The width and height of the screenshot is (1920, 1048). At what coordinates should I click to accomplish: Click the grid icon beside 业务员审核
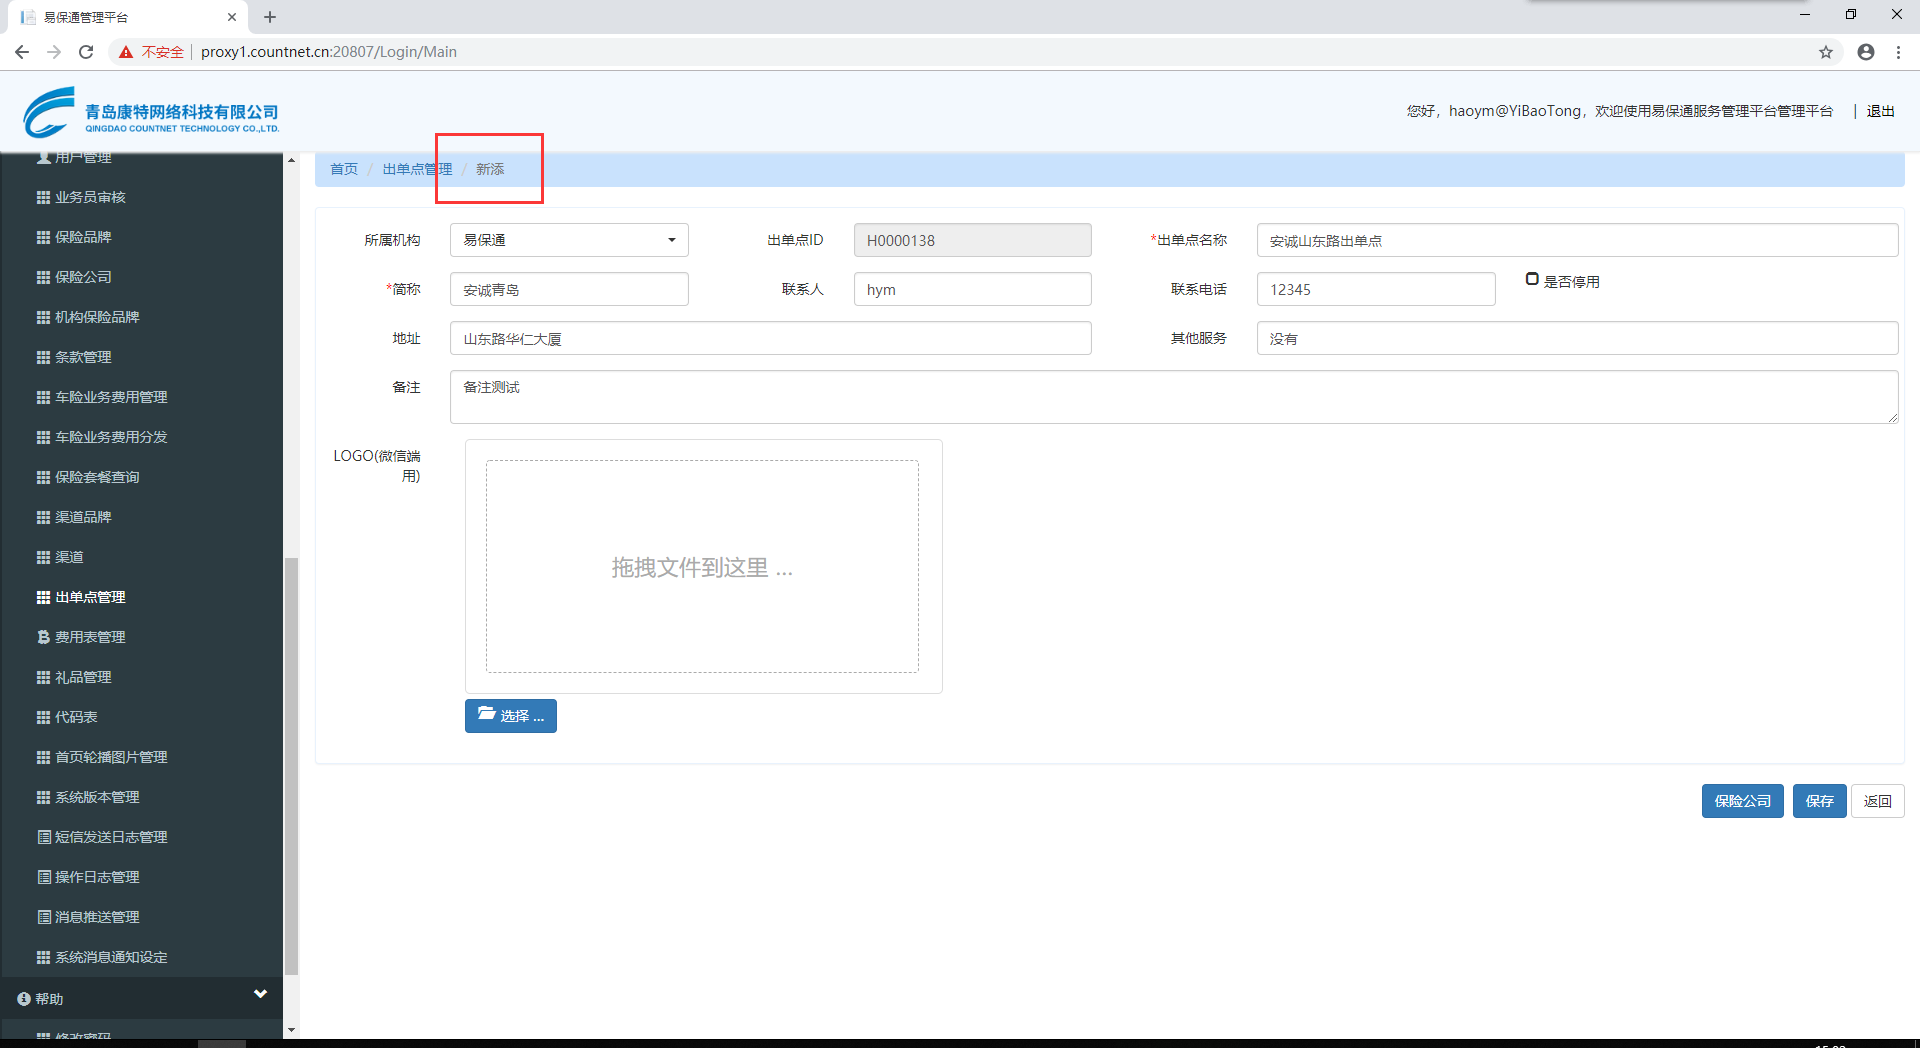coord(43,197)
